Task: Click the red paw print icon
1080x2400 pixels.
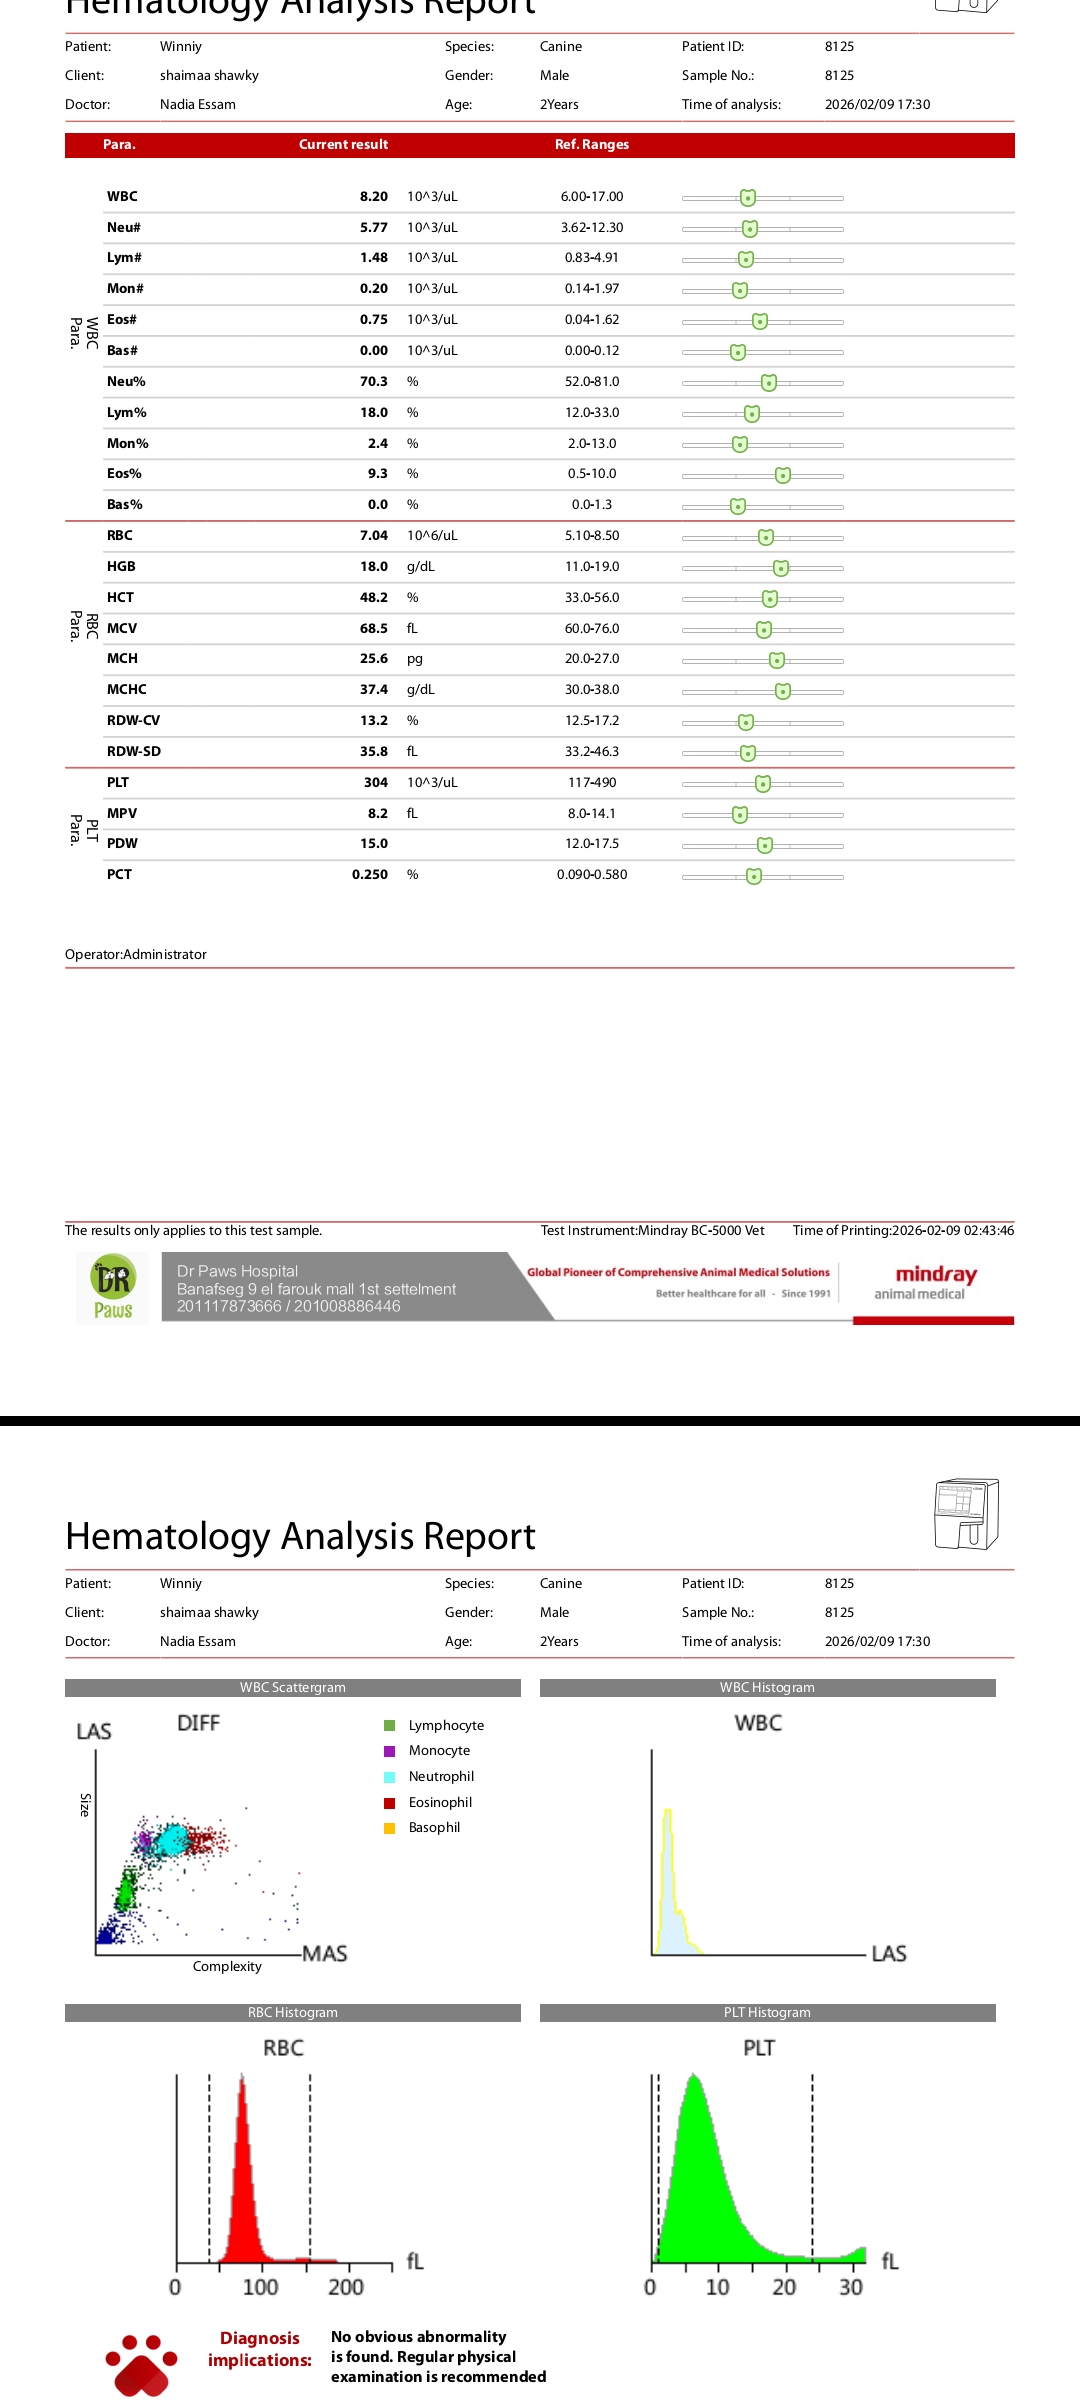Action: pyautogui.click(x=141, y=2364)
